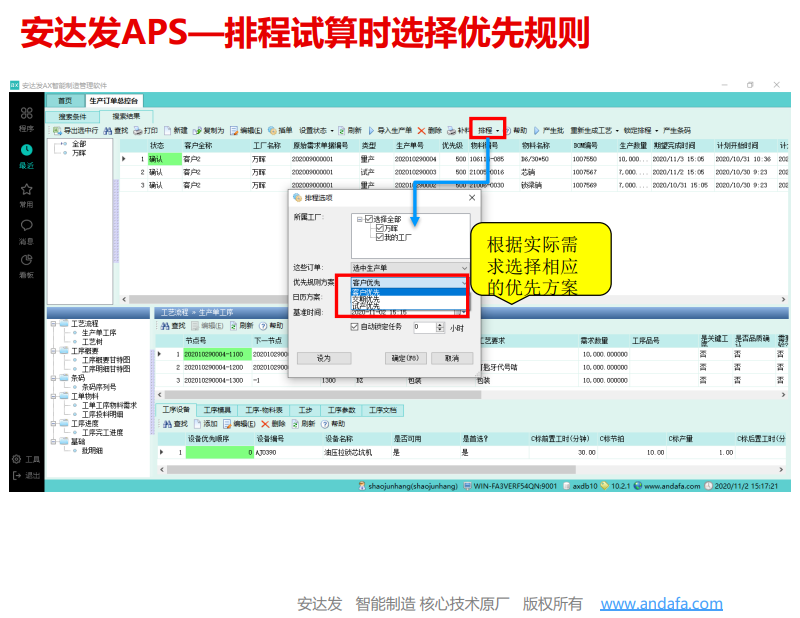Collapse the 工艺流程 tree node
Image resolution: width=800 pixels, height=618 pixels.
point(54,324)
